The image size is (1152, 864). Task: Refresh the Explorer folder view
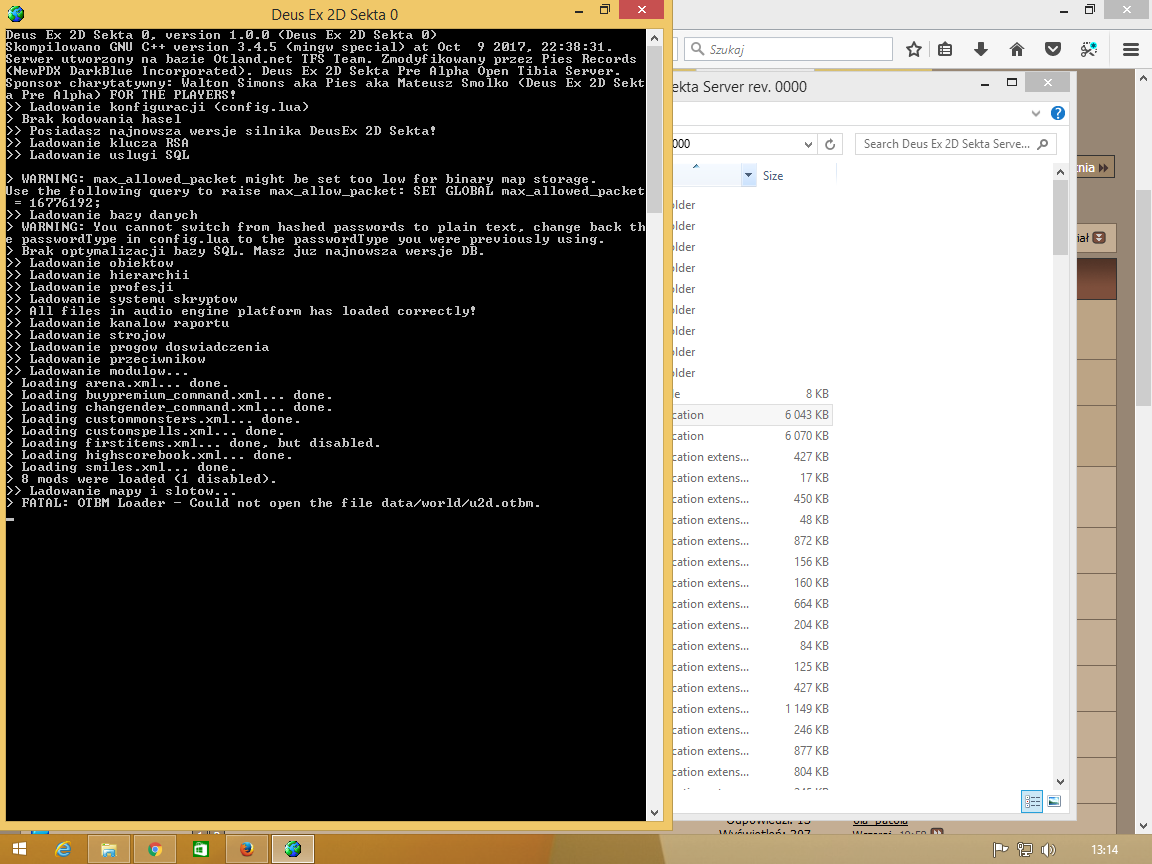830,144
